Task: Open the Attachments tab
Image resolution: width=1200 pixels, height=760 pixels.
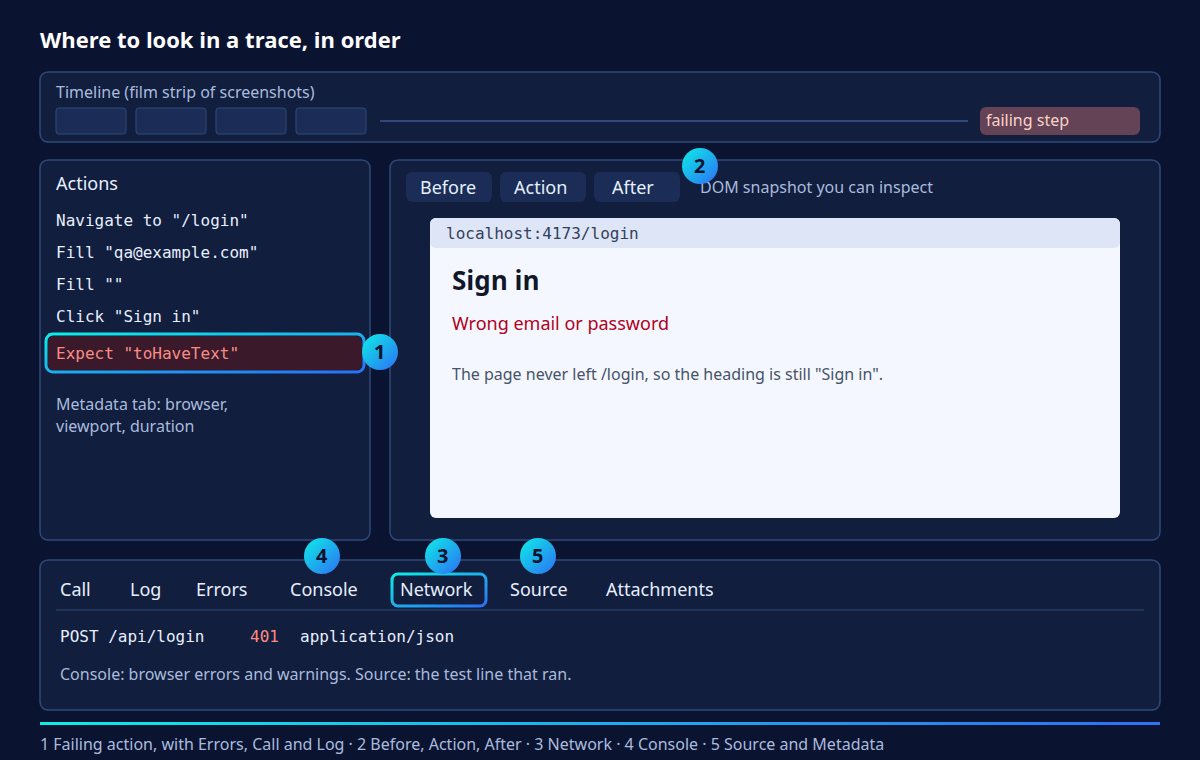Action: click(659, 590)
